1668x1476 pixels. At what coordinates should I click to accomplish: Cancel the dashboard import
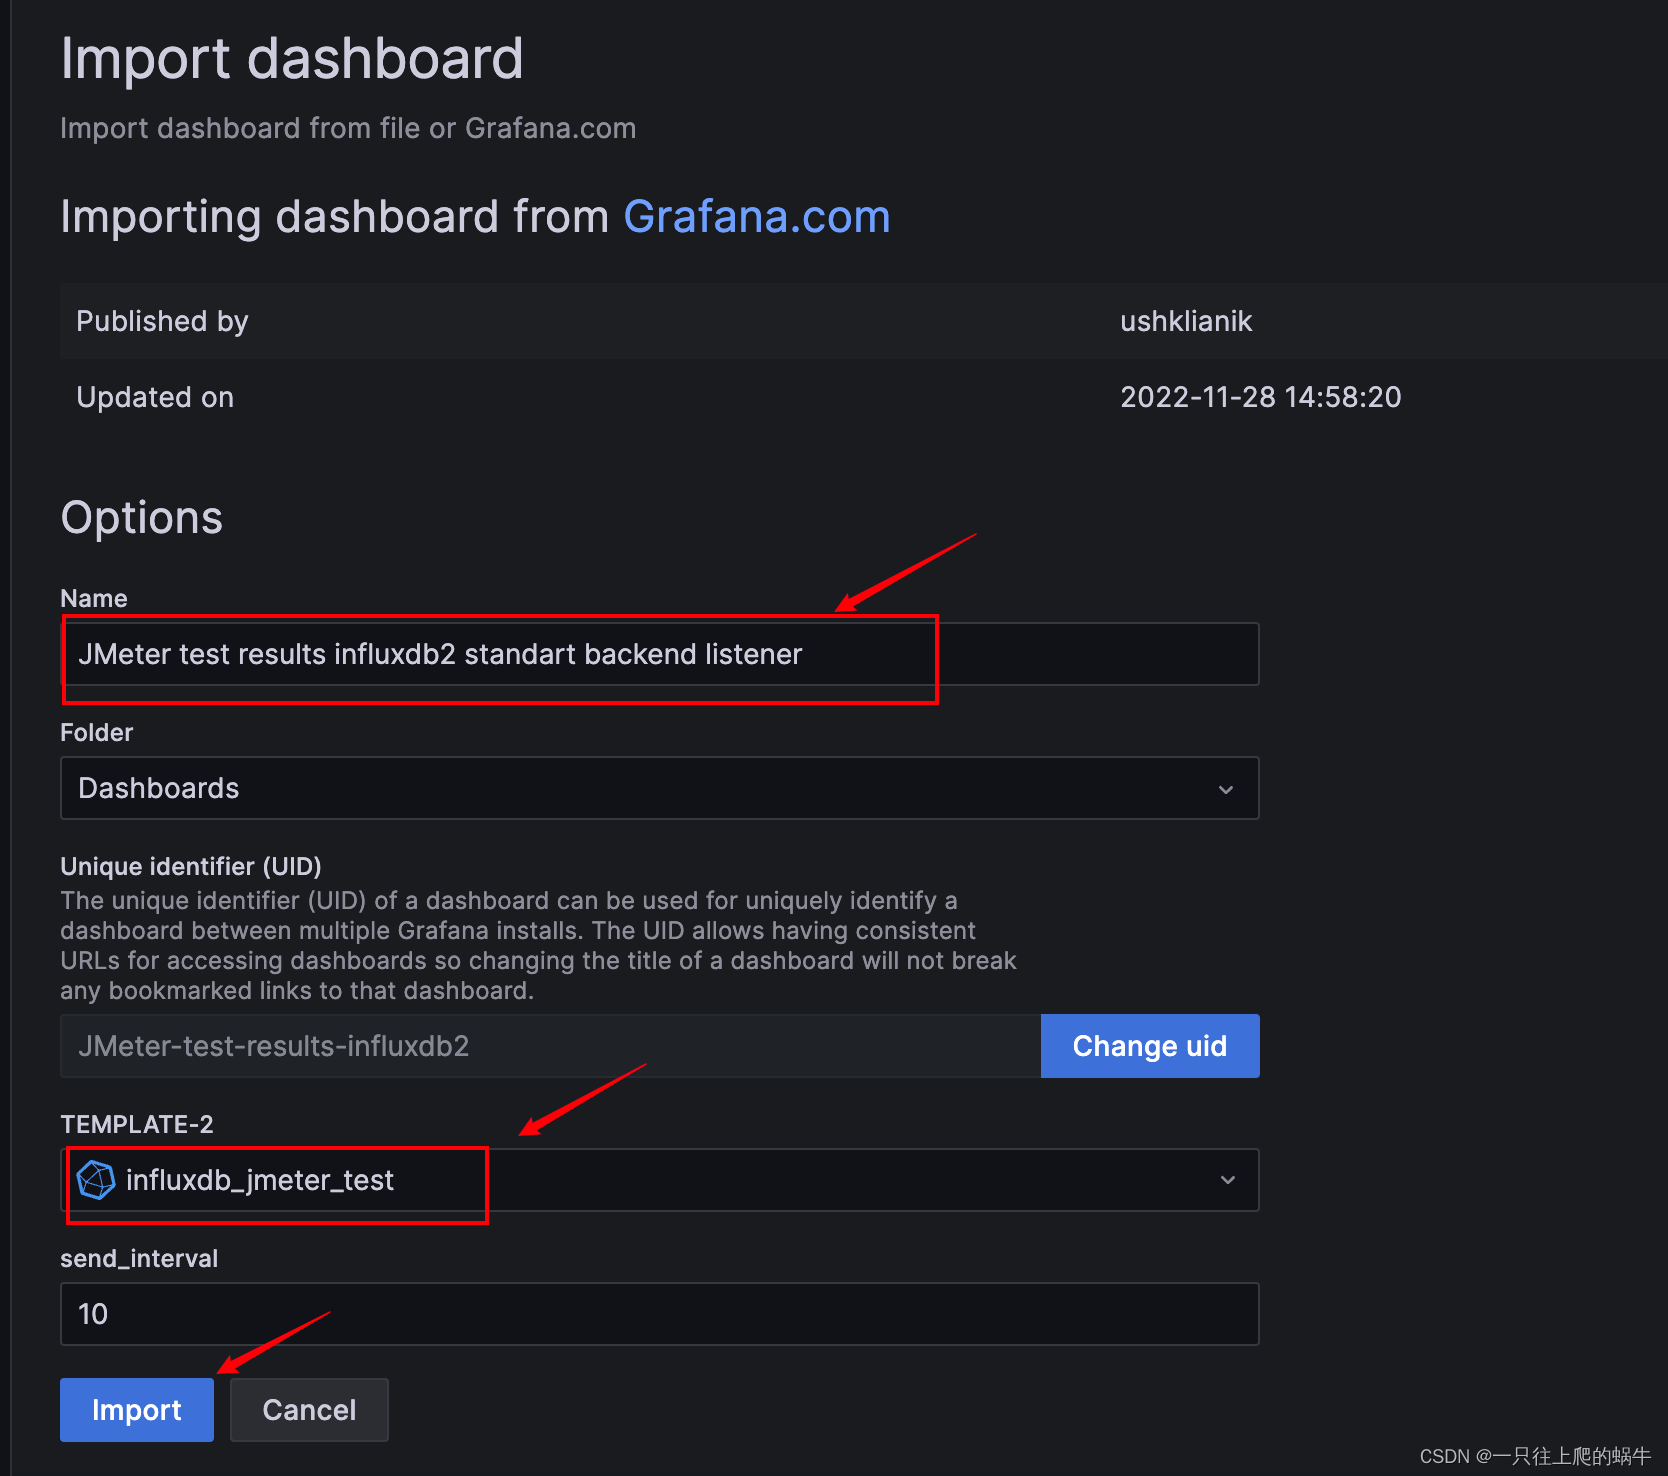click(x=309, y=1410)
